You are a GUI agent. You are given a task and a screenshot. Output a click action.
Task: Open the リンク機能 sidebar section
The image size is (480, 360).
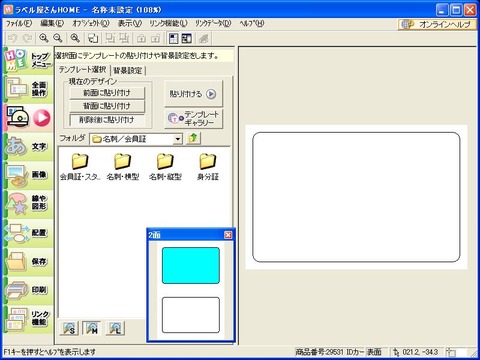coord(28,318)
